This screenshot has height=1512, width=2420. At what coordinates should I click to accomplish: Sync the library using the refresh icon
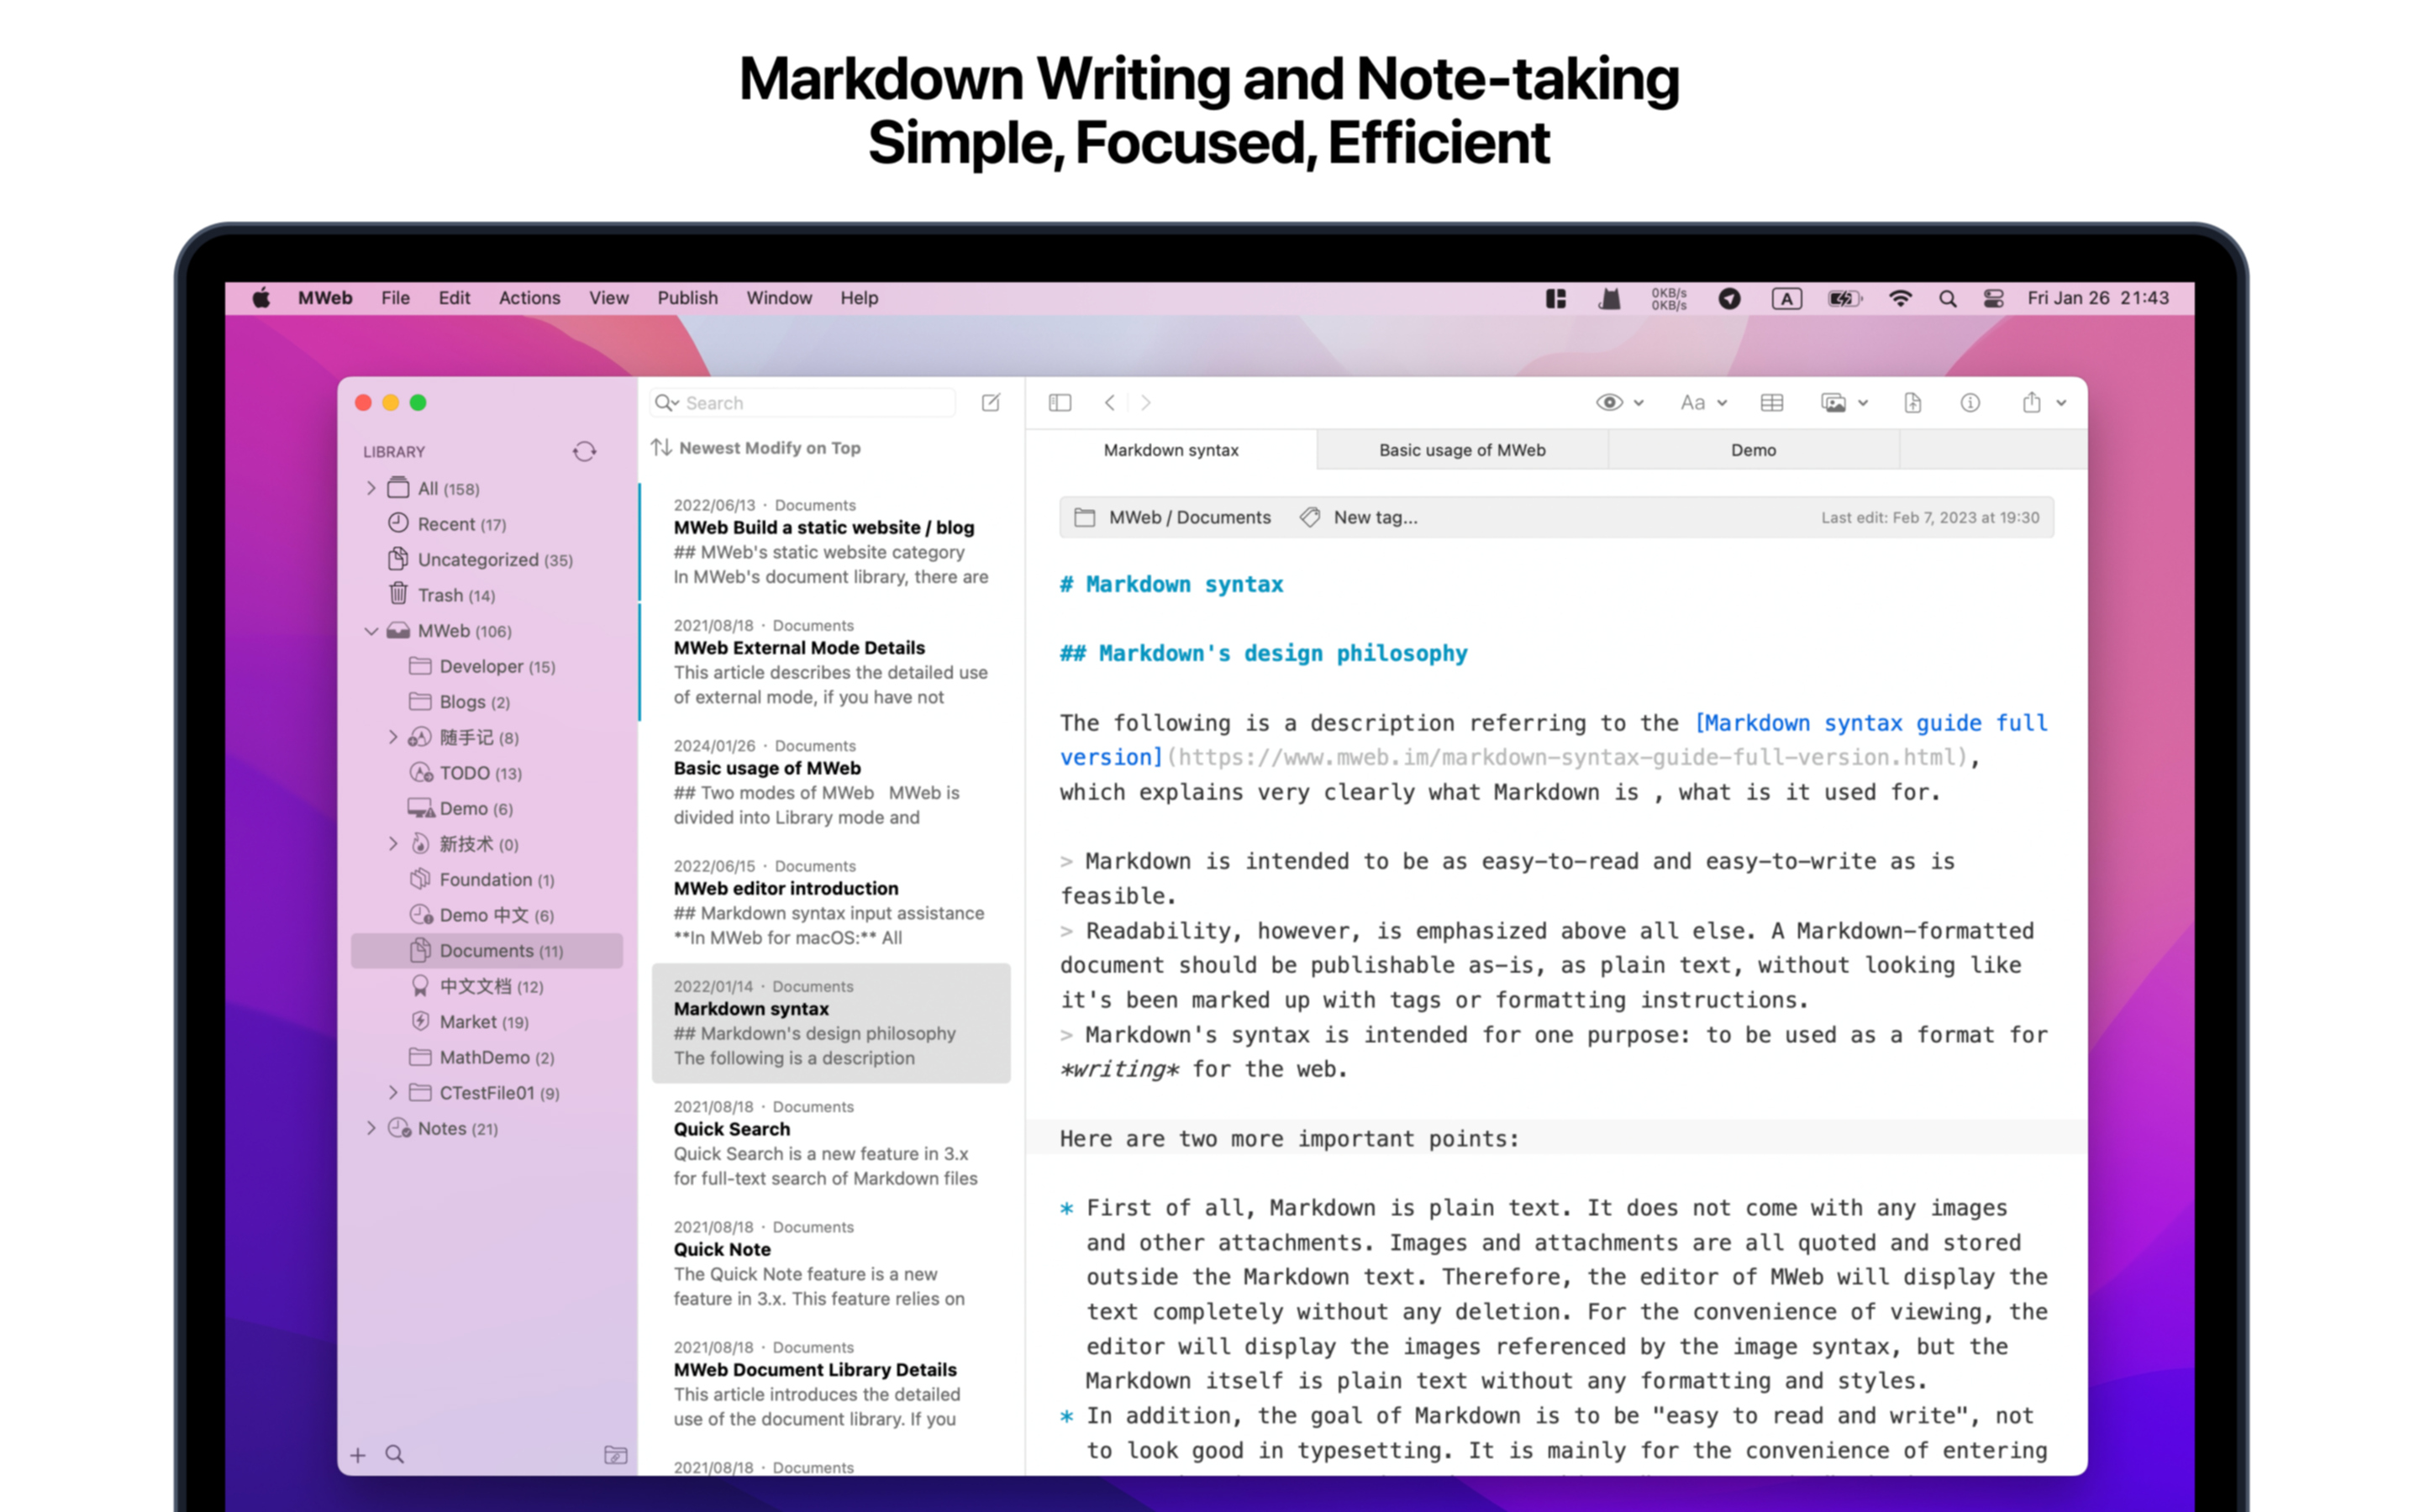point(585,451)
